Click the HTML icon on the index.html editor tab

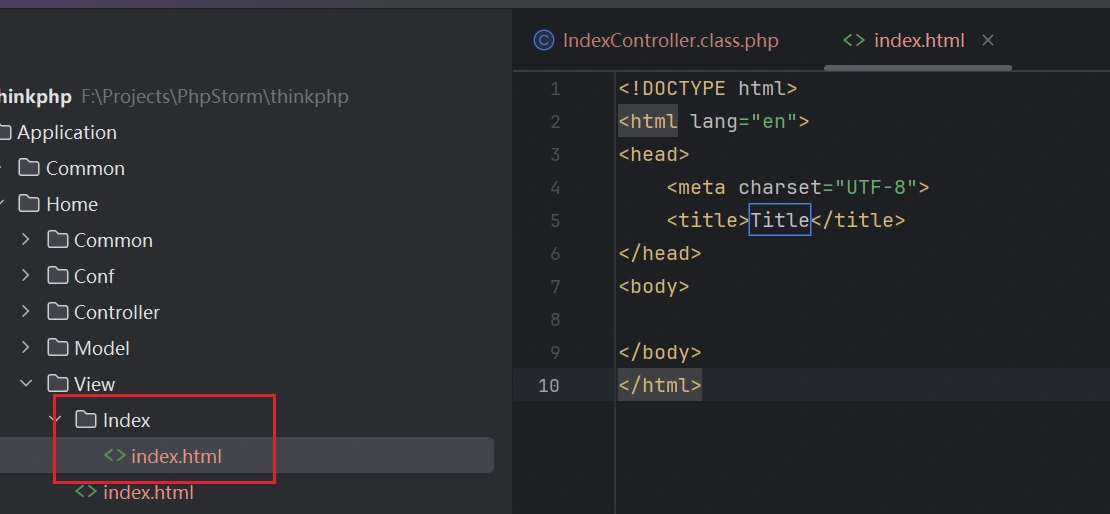click(x=853, y=40)
